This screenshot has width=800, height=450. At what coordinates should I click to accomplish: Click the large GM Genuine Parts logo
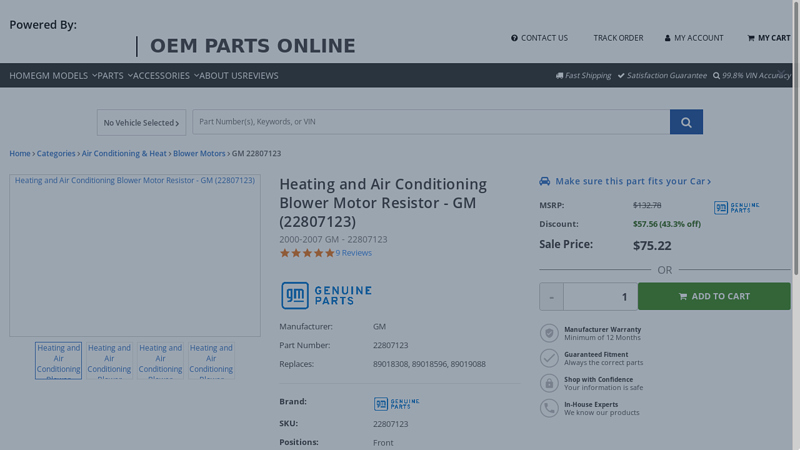point(326,295)
